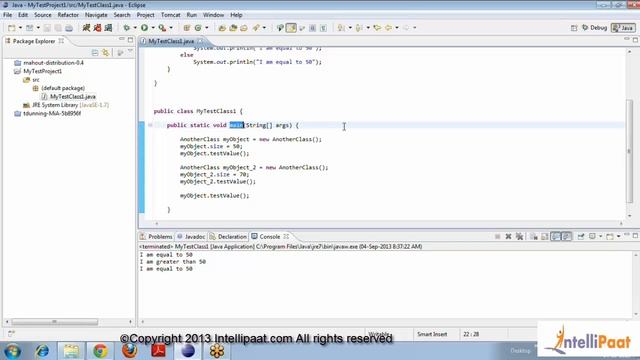
Task: Click the Search flashlight toolbar icon
Action: click(256, 28)
